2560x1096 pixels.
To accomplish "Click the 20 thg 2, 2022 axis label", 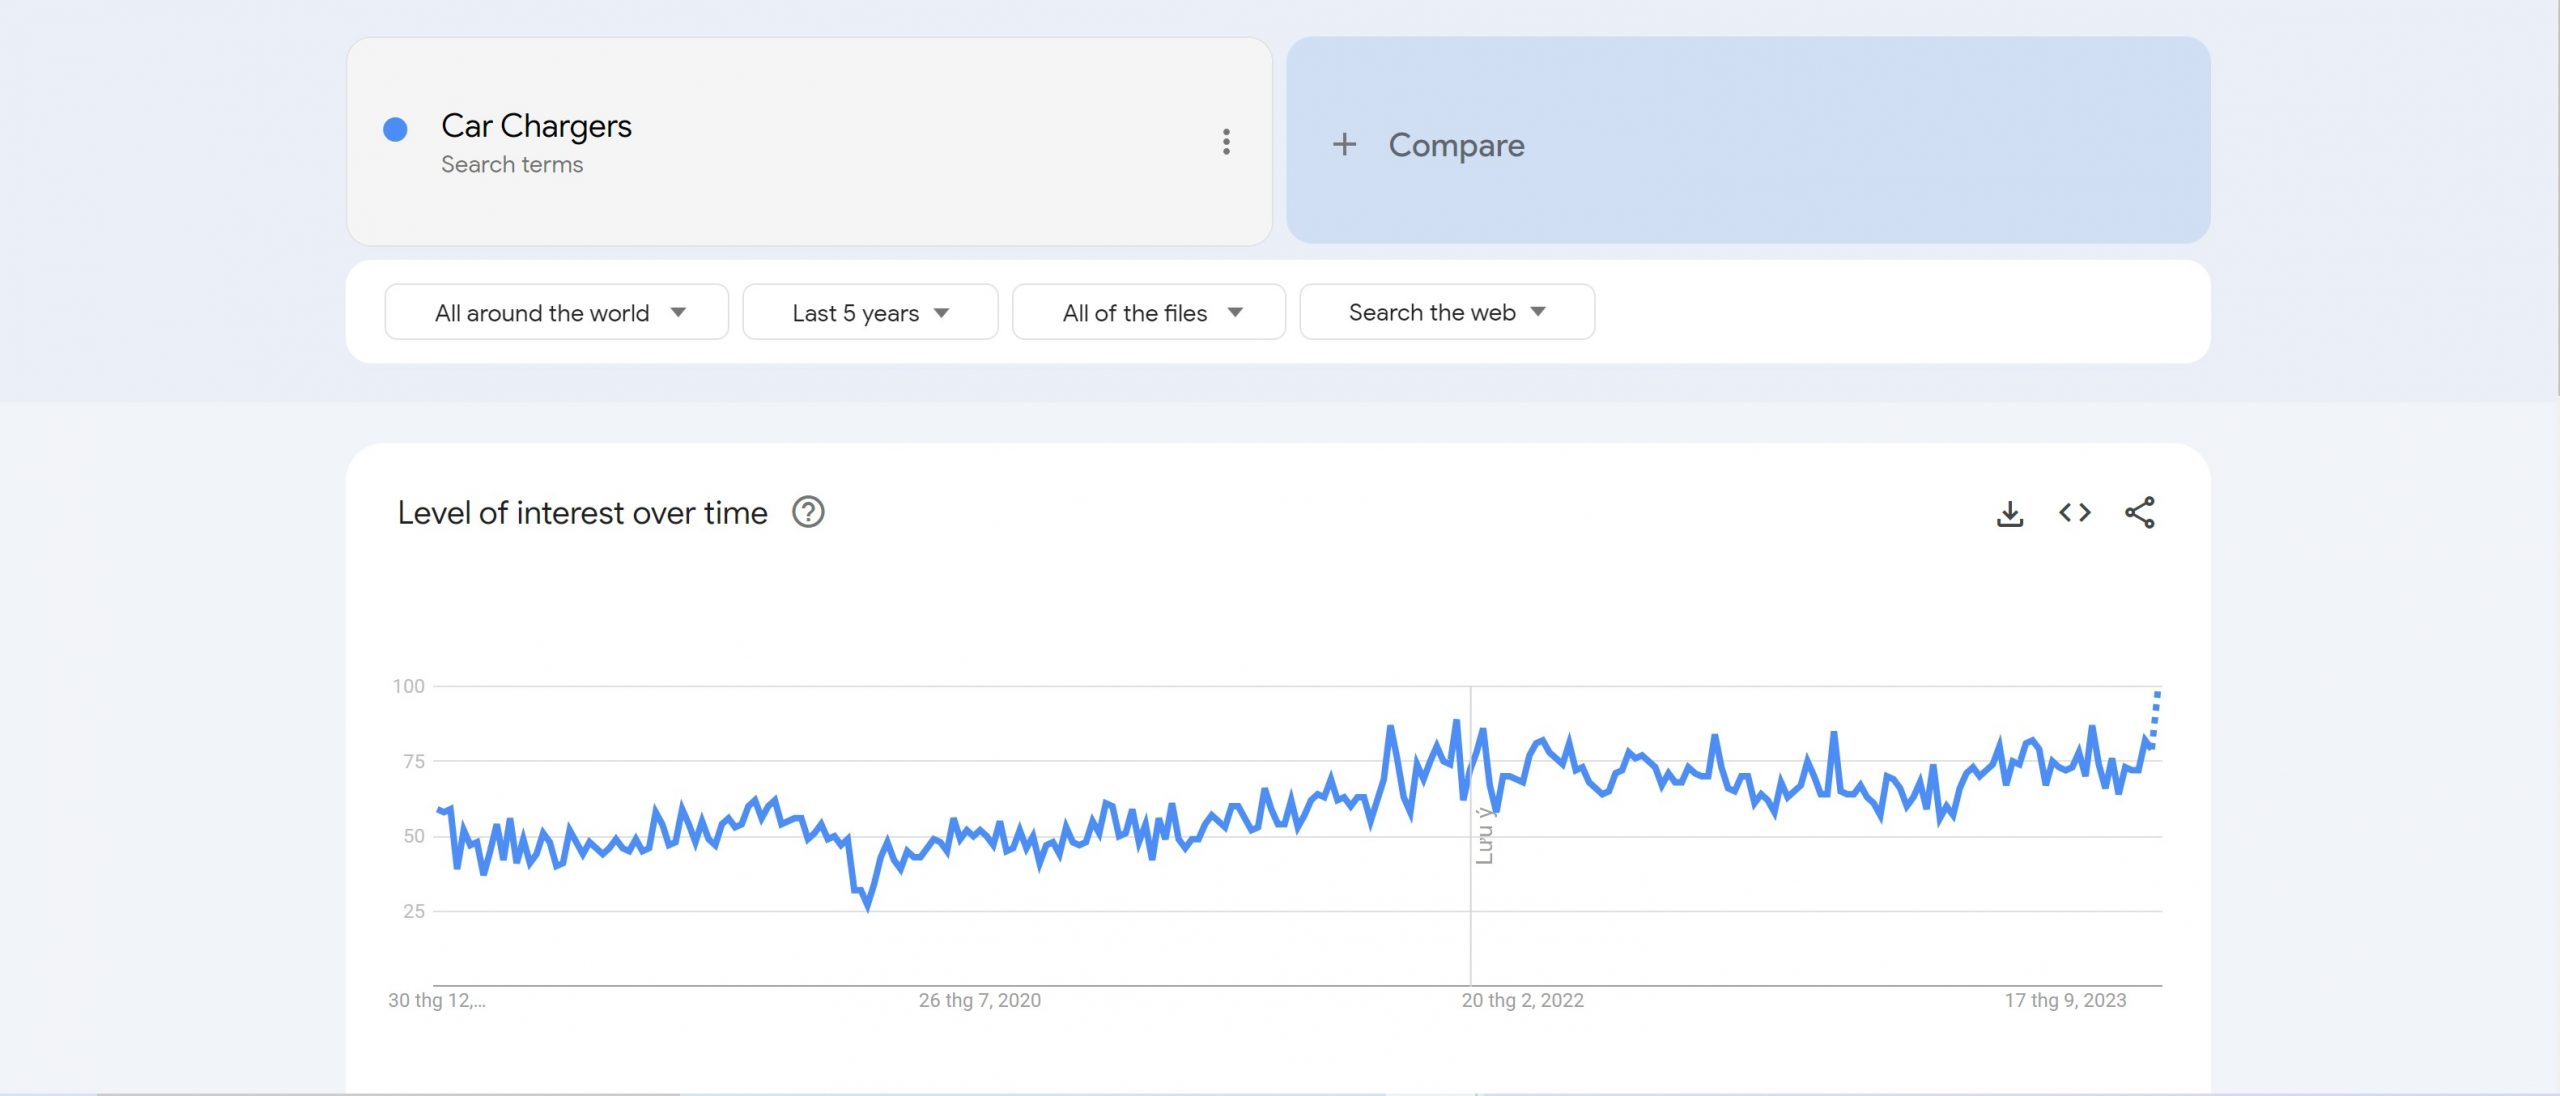I will tap(1522, 1000).
